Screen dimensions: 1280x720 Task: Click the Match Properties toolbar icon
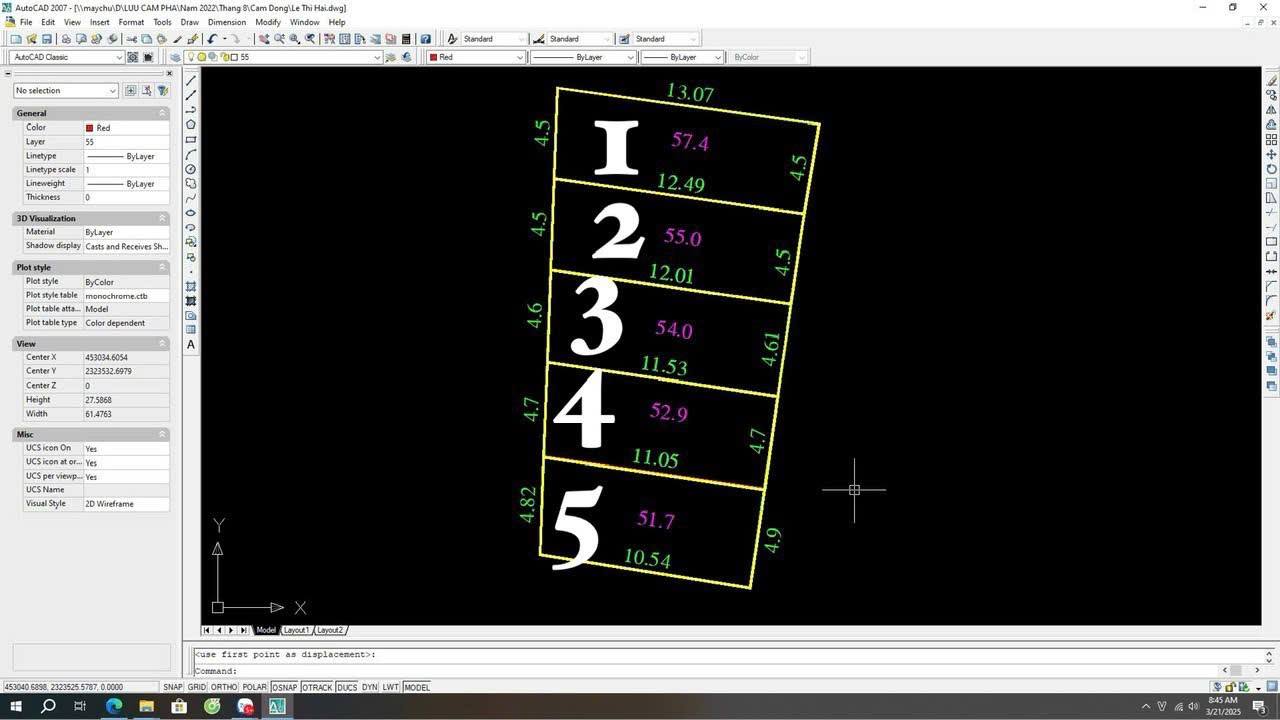180,38
